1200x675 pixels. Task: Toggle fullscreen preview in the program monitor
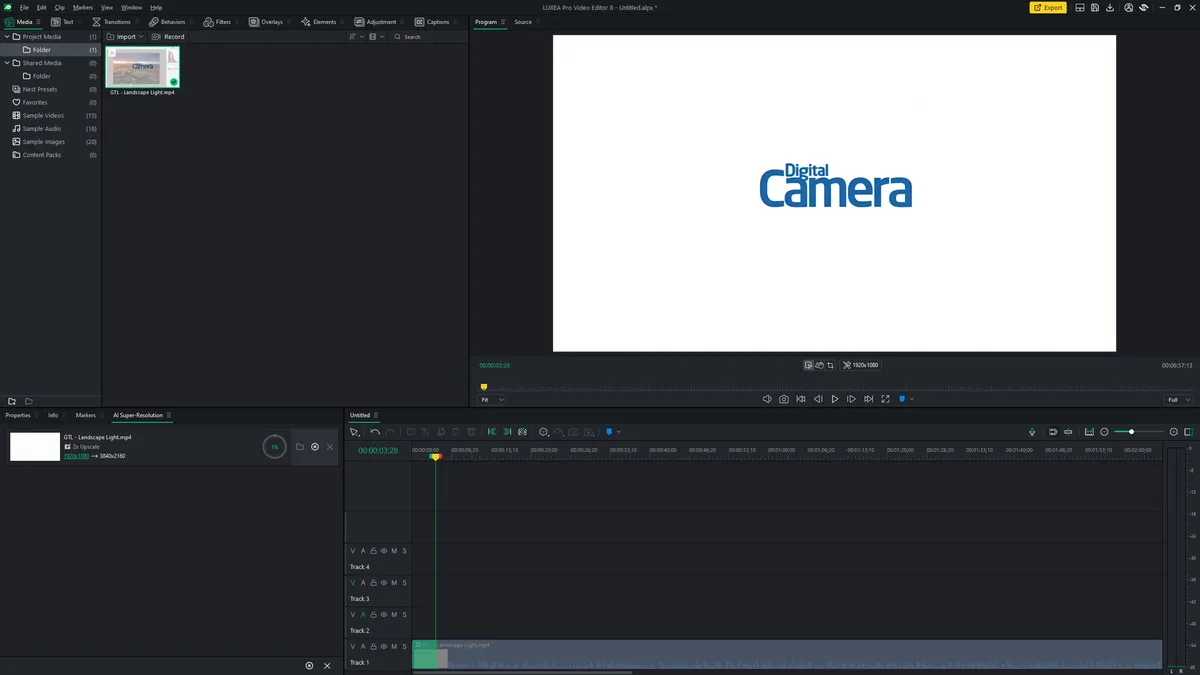point(885,399)
